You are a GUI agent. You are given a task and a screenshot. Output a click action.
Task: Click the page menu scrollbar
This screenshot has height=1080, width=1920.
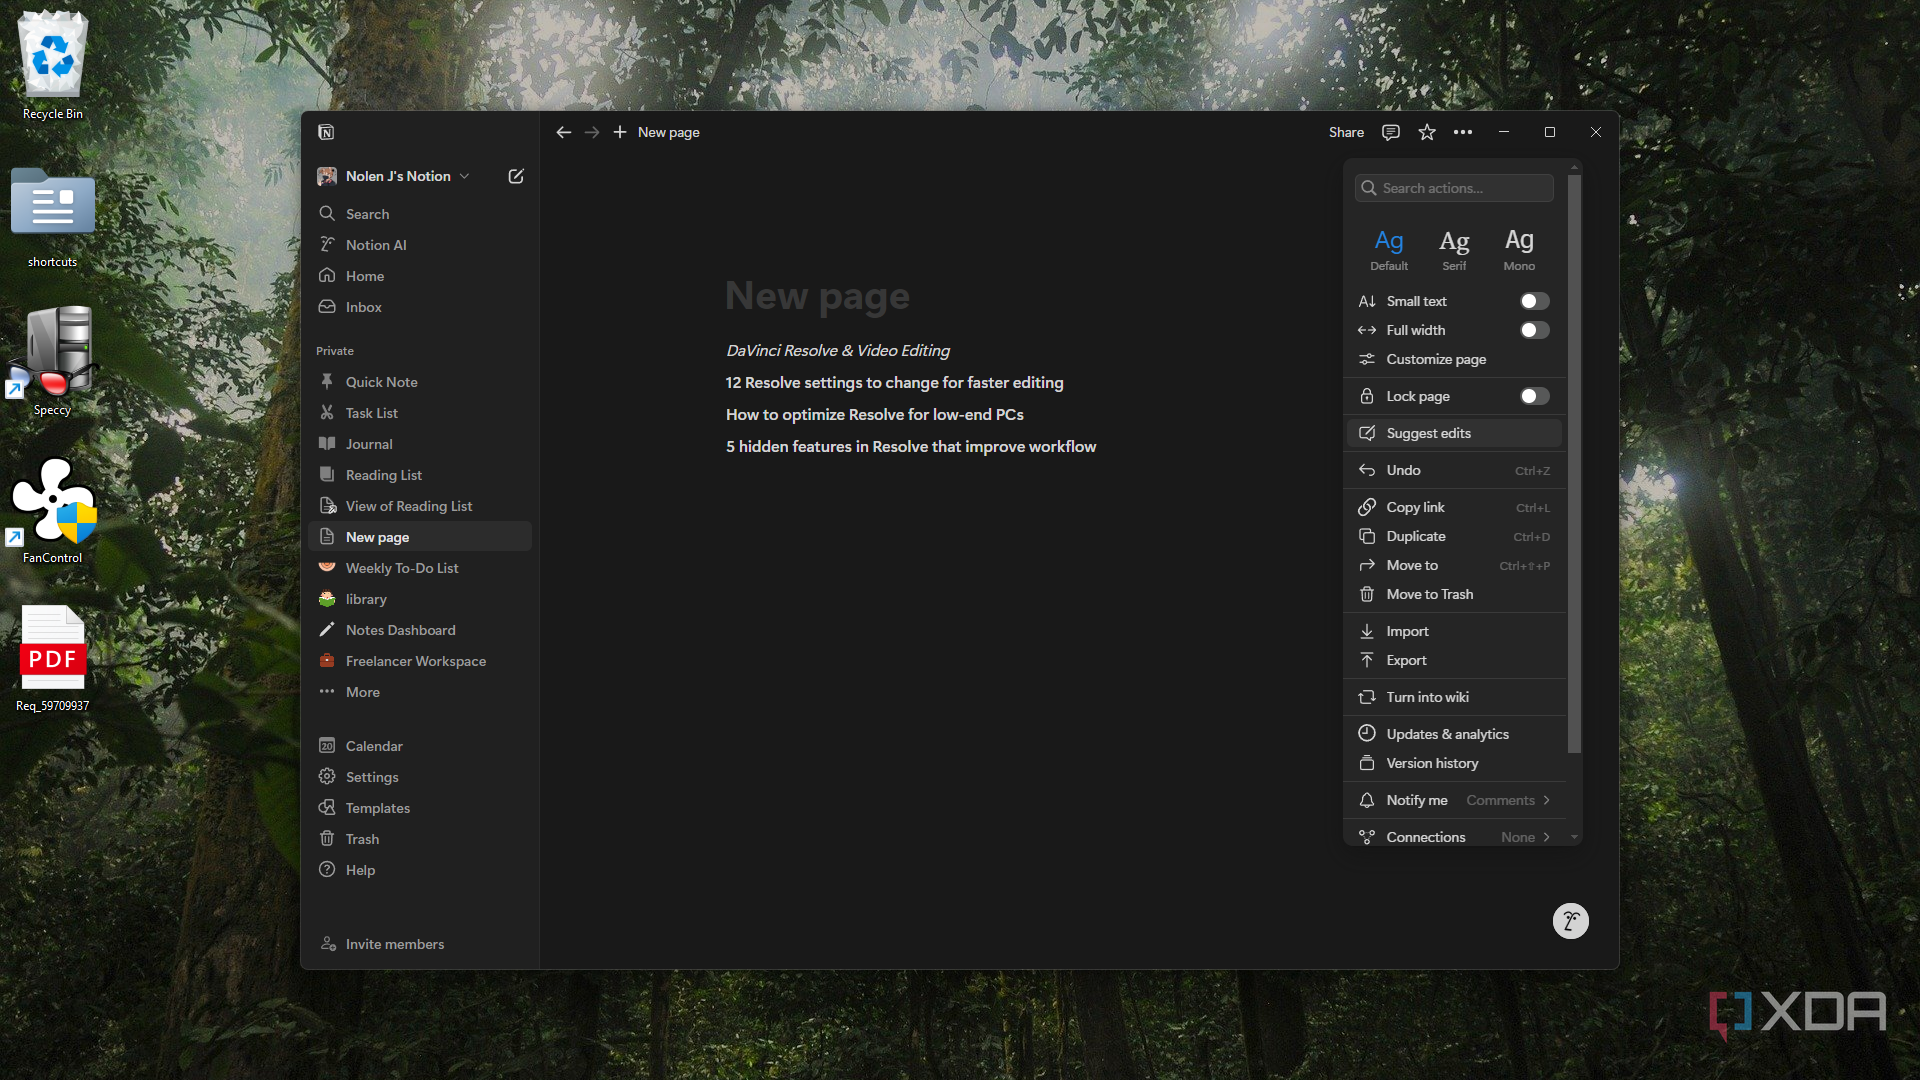tap(1574, 463)
